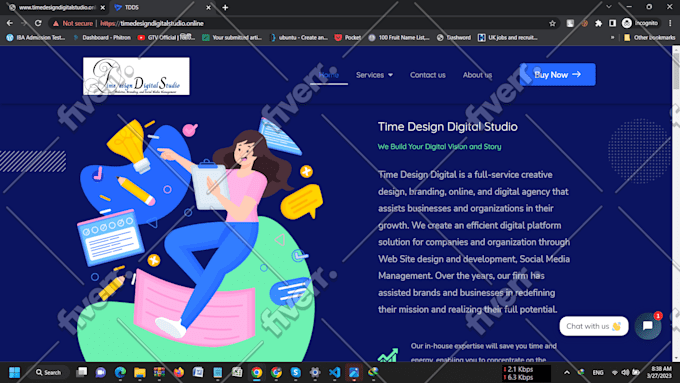
Task: Open the GTV Official bookmark
Action: [166, 38]
